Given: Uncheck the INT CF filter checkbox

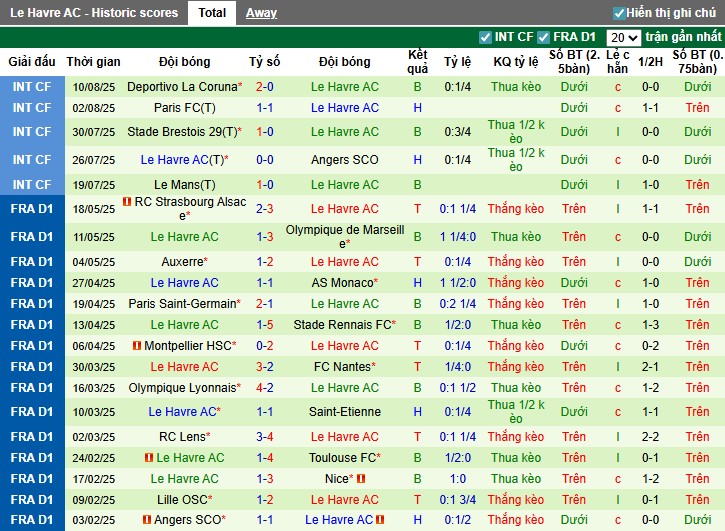Looking at the screenshot, I should click(x=486, y=37).
